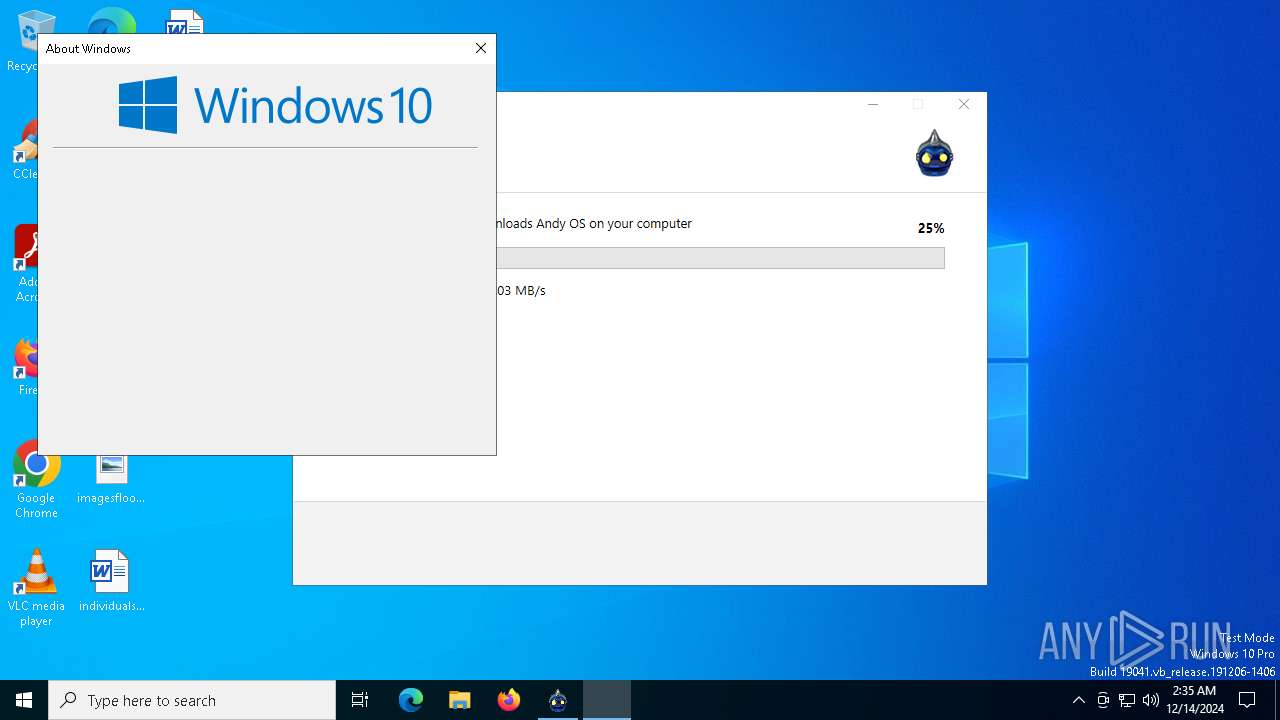
Task: Open network status tray icon
Action: click(x=1127, y=700)
